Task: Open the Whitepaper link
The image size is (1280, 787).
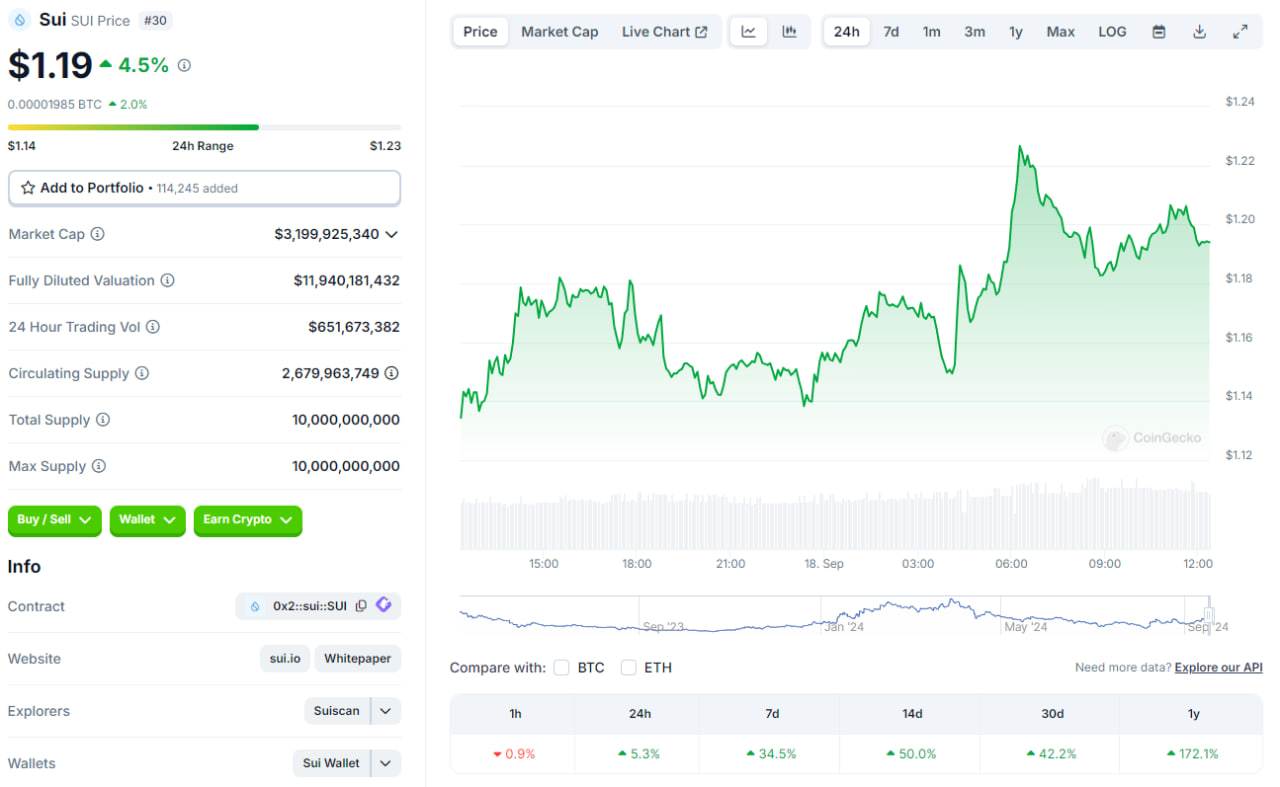Action: click(x=357, y=659)
